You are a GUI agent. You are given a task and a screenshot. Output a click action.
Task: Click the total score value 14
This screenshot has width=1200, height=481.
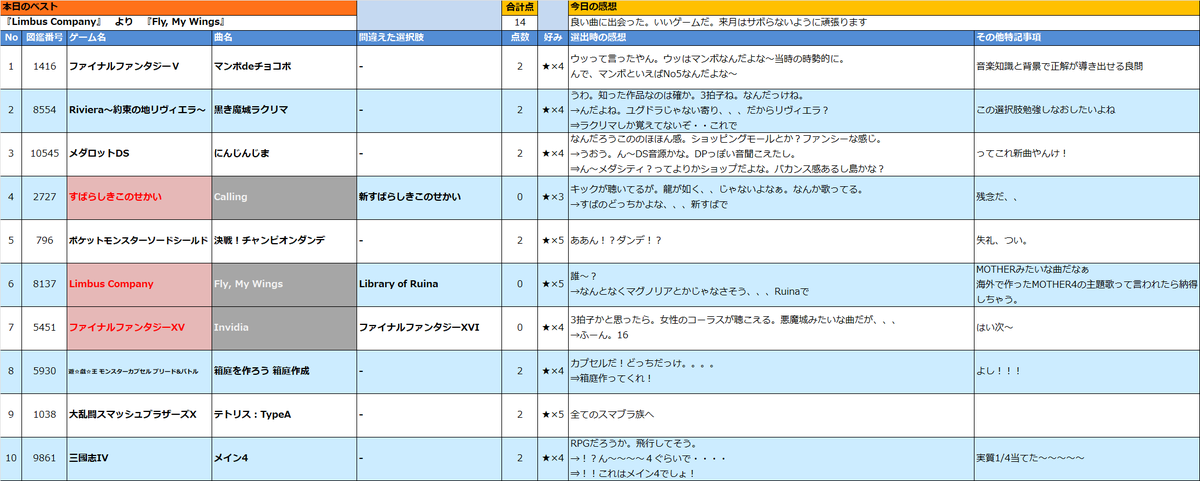coord(520,22)
